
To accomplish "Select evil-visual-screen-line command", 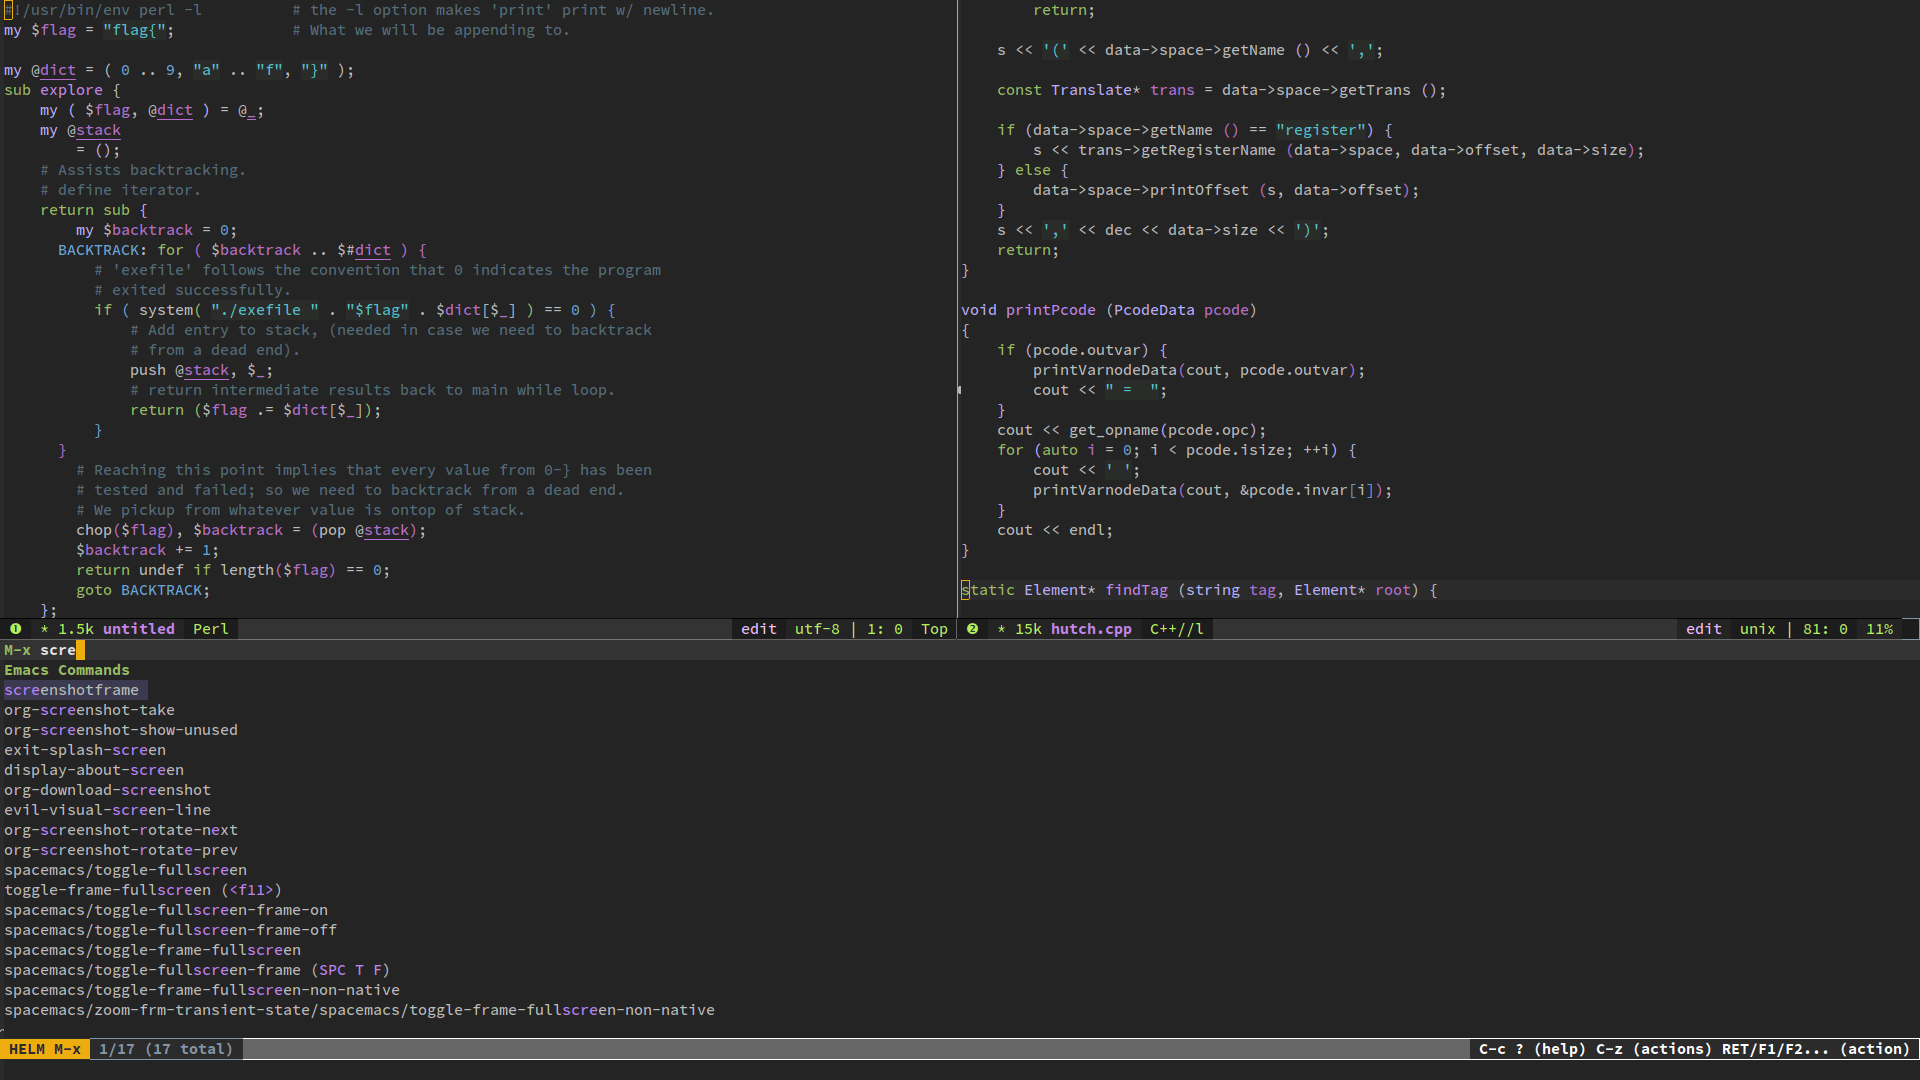I will tap(108, 810).
